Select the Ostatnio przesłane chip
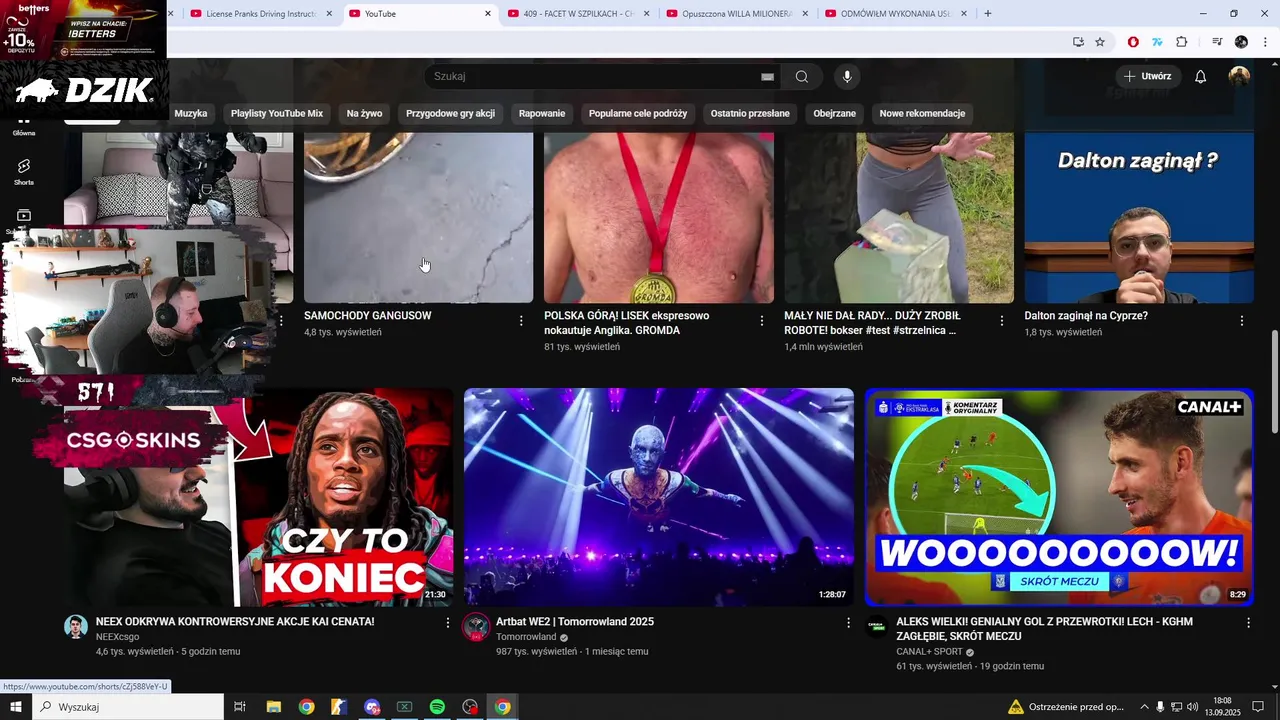The height and width of the screenshot is (720, 1280). [750, 113]
